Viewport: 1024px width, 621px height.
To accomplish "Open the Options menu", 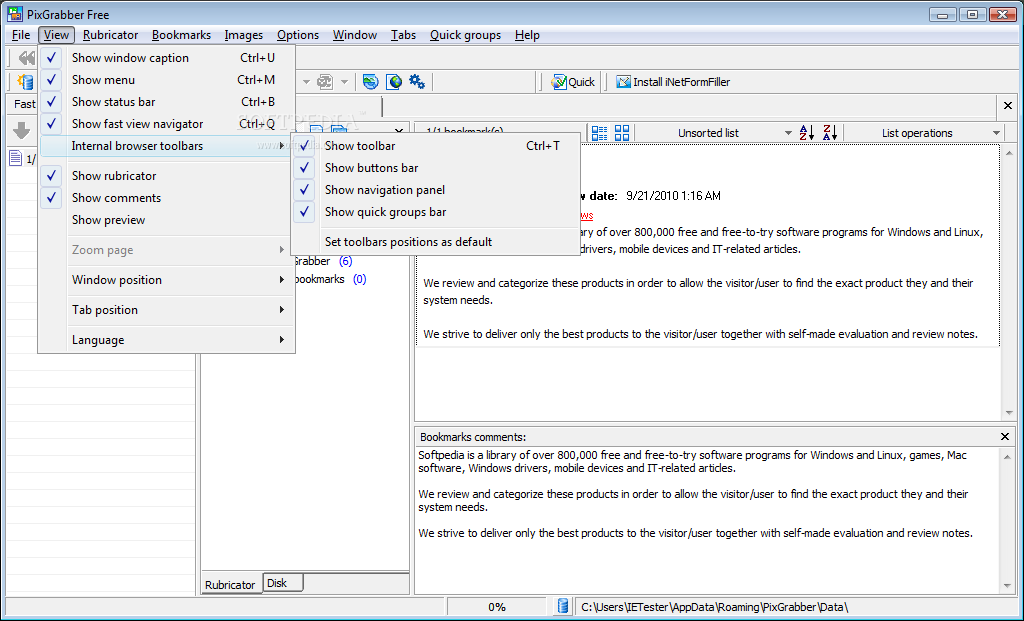I will click(x=298, y=35).
